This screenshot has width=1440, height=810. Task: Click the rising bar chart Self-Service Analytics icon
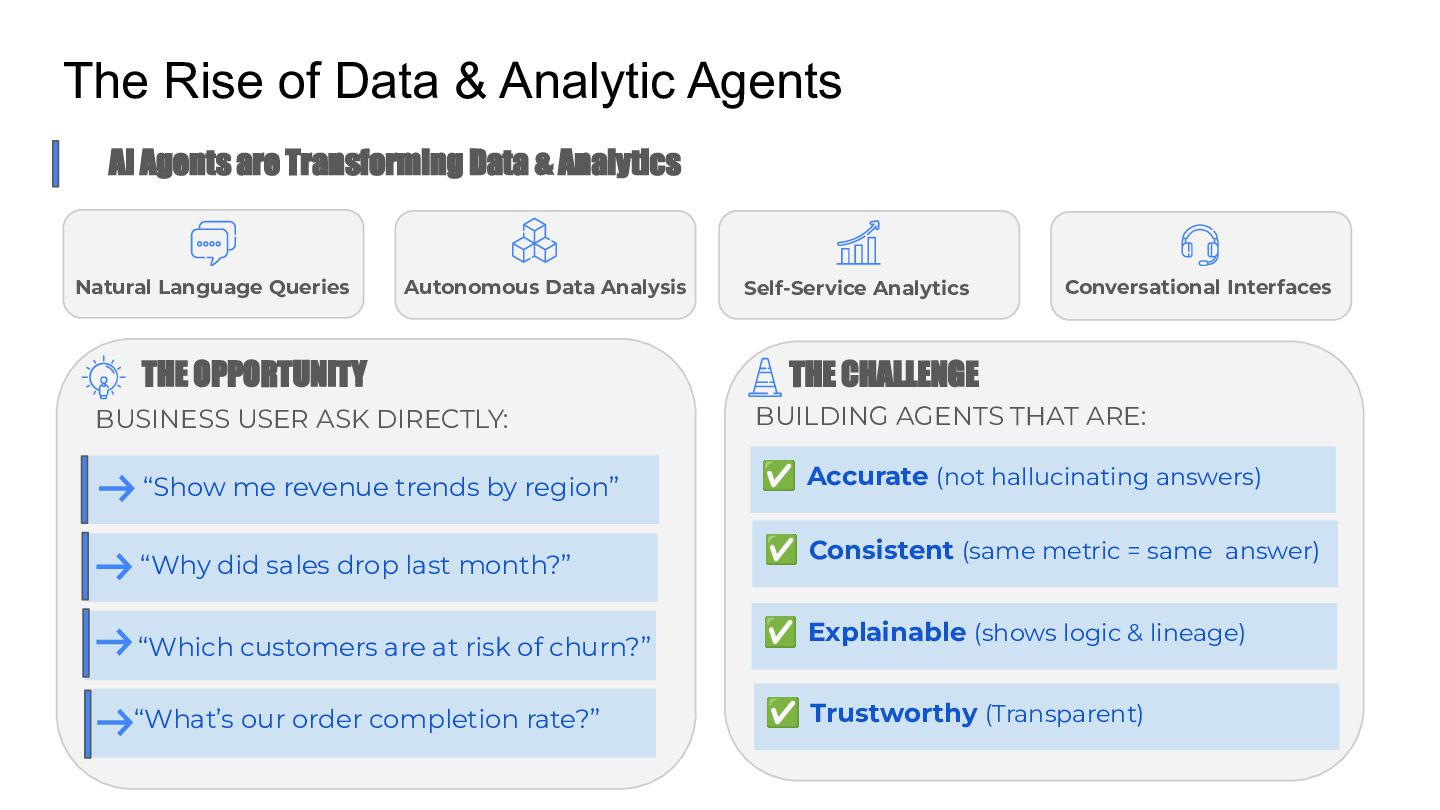pyautogui.click(x=858, y=243)
